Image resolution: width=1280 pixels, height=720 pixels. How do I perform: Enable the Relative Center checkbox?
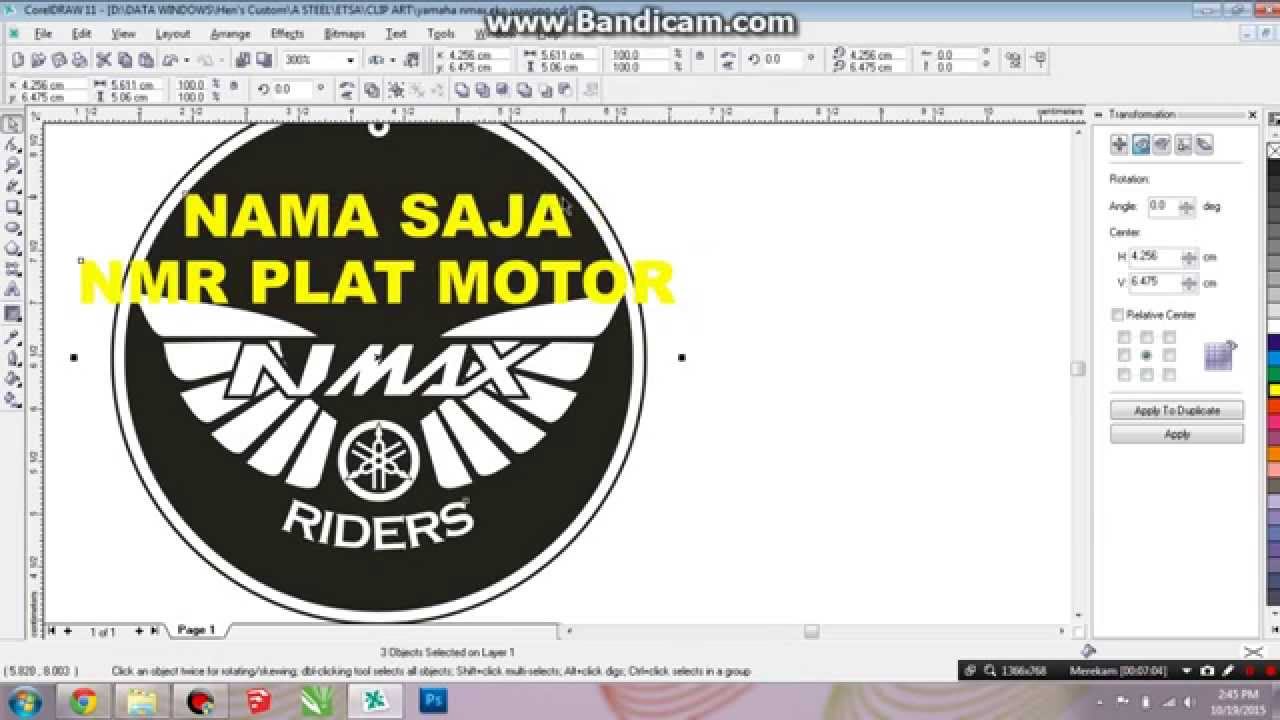click(x=1118, y=315)
